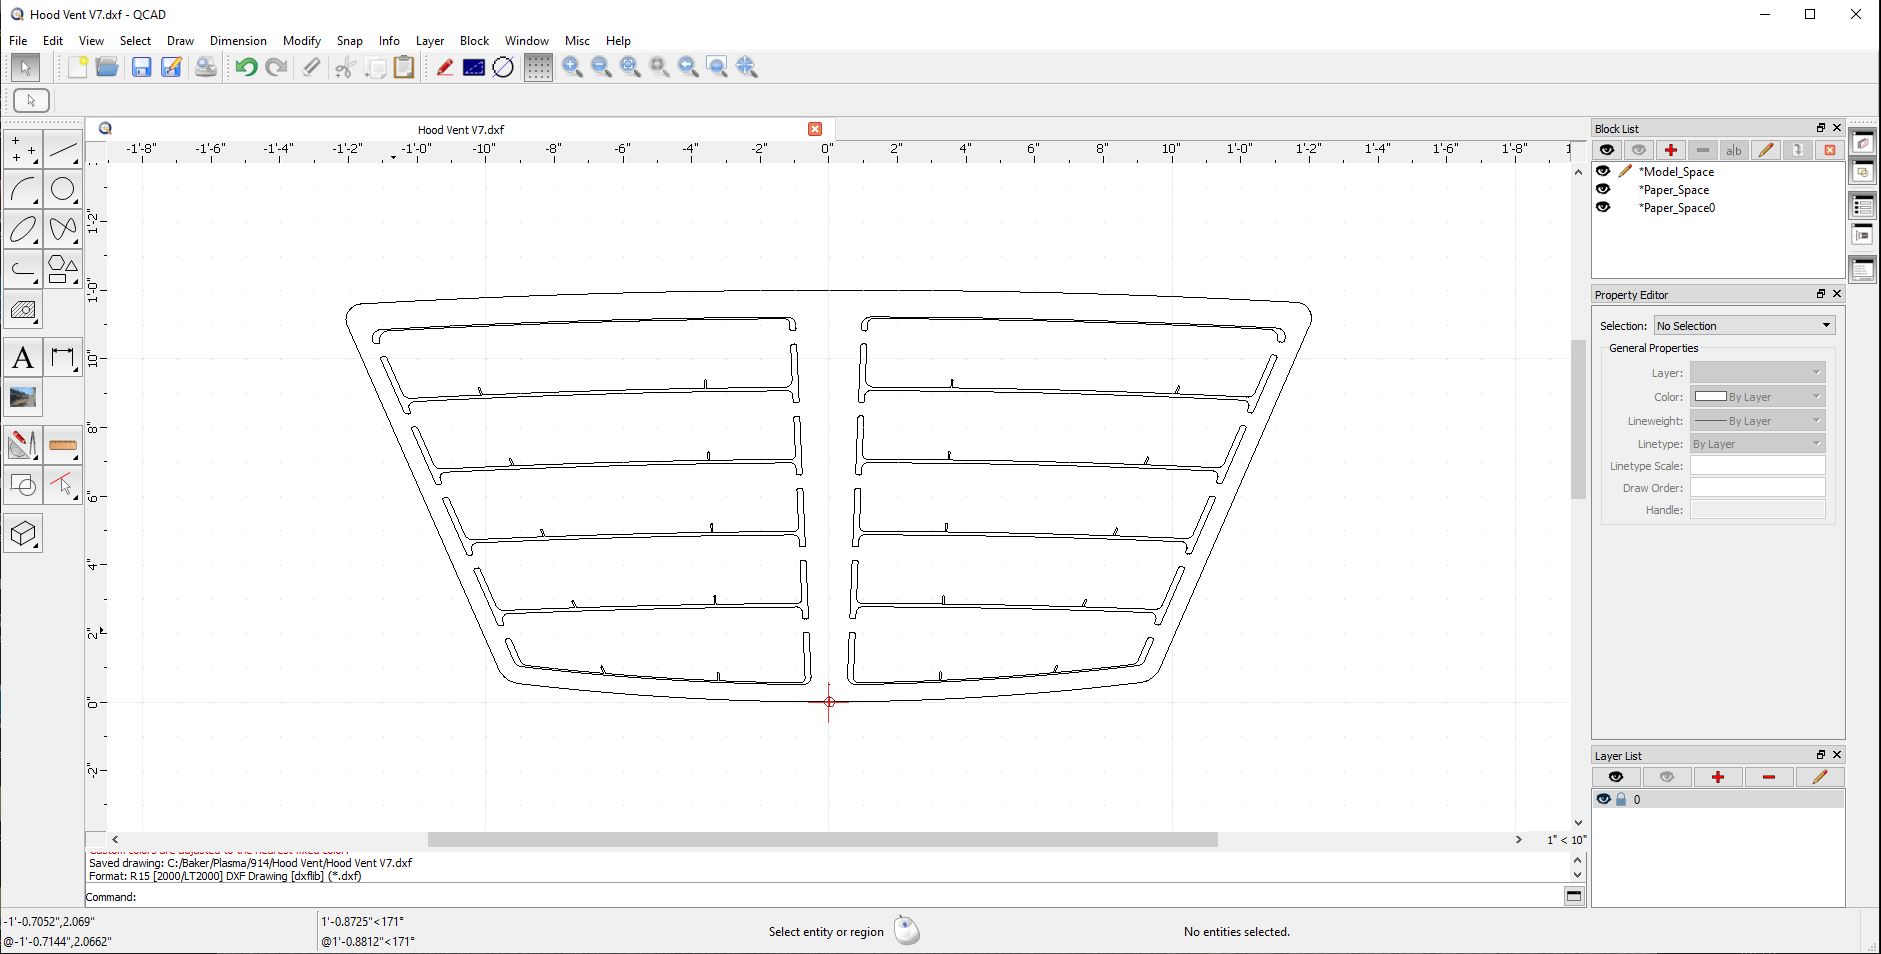Viewport: 1881px width, 954px height.
Task: Open the Hatch tool
Action: coord(23,310)
